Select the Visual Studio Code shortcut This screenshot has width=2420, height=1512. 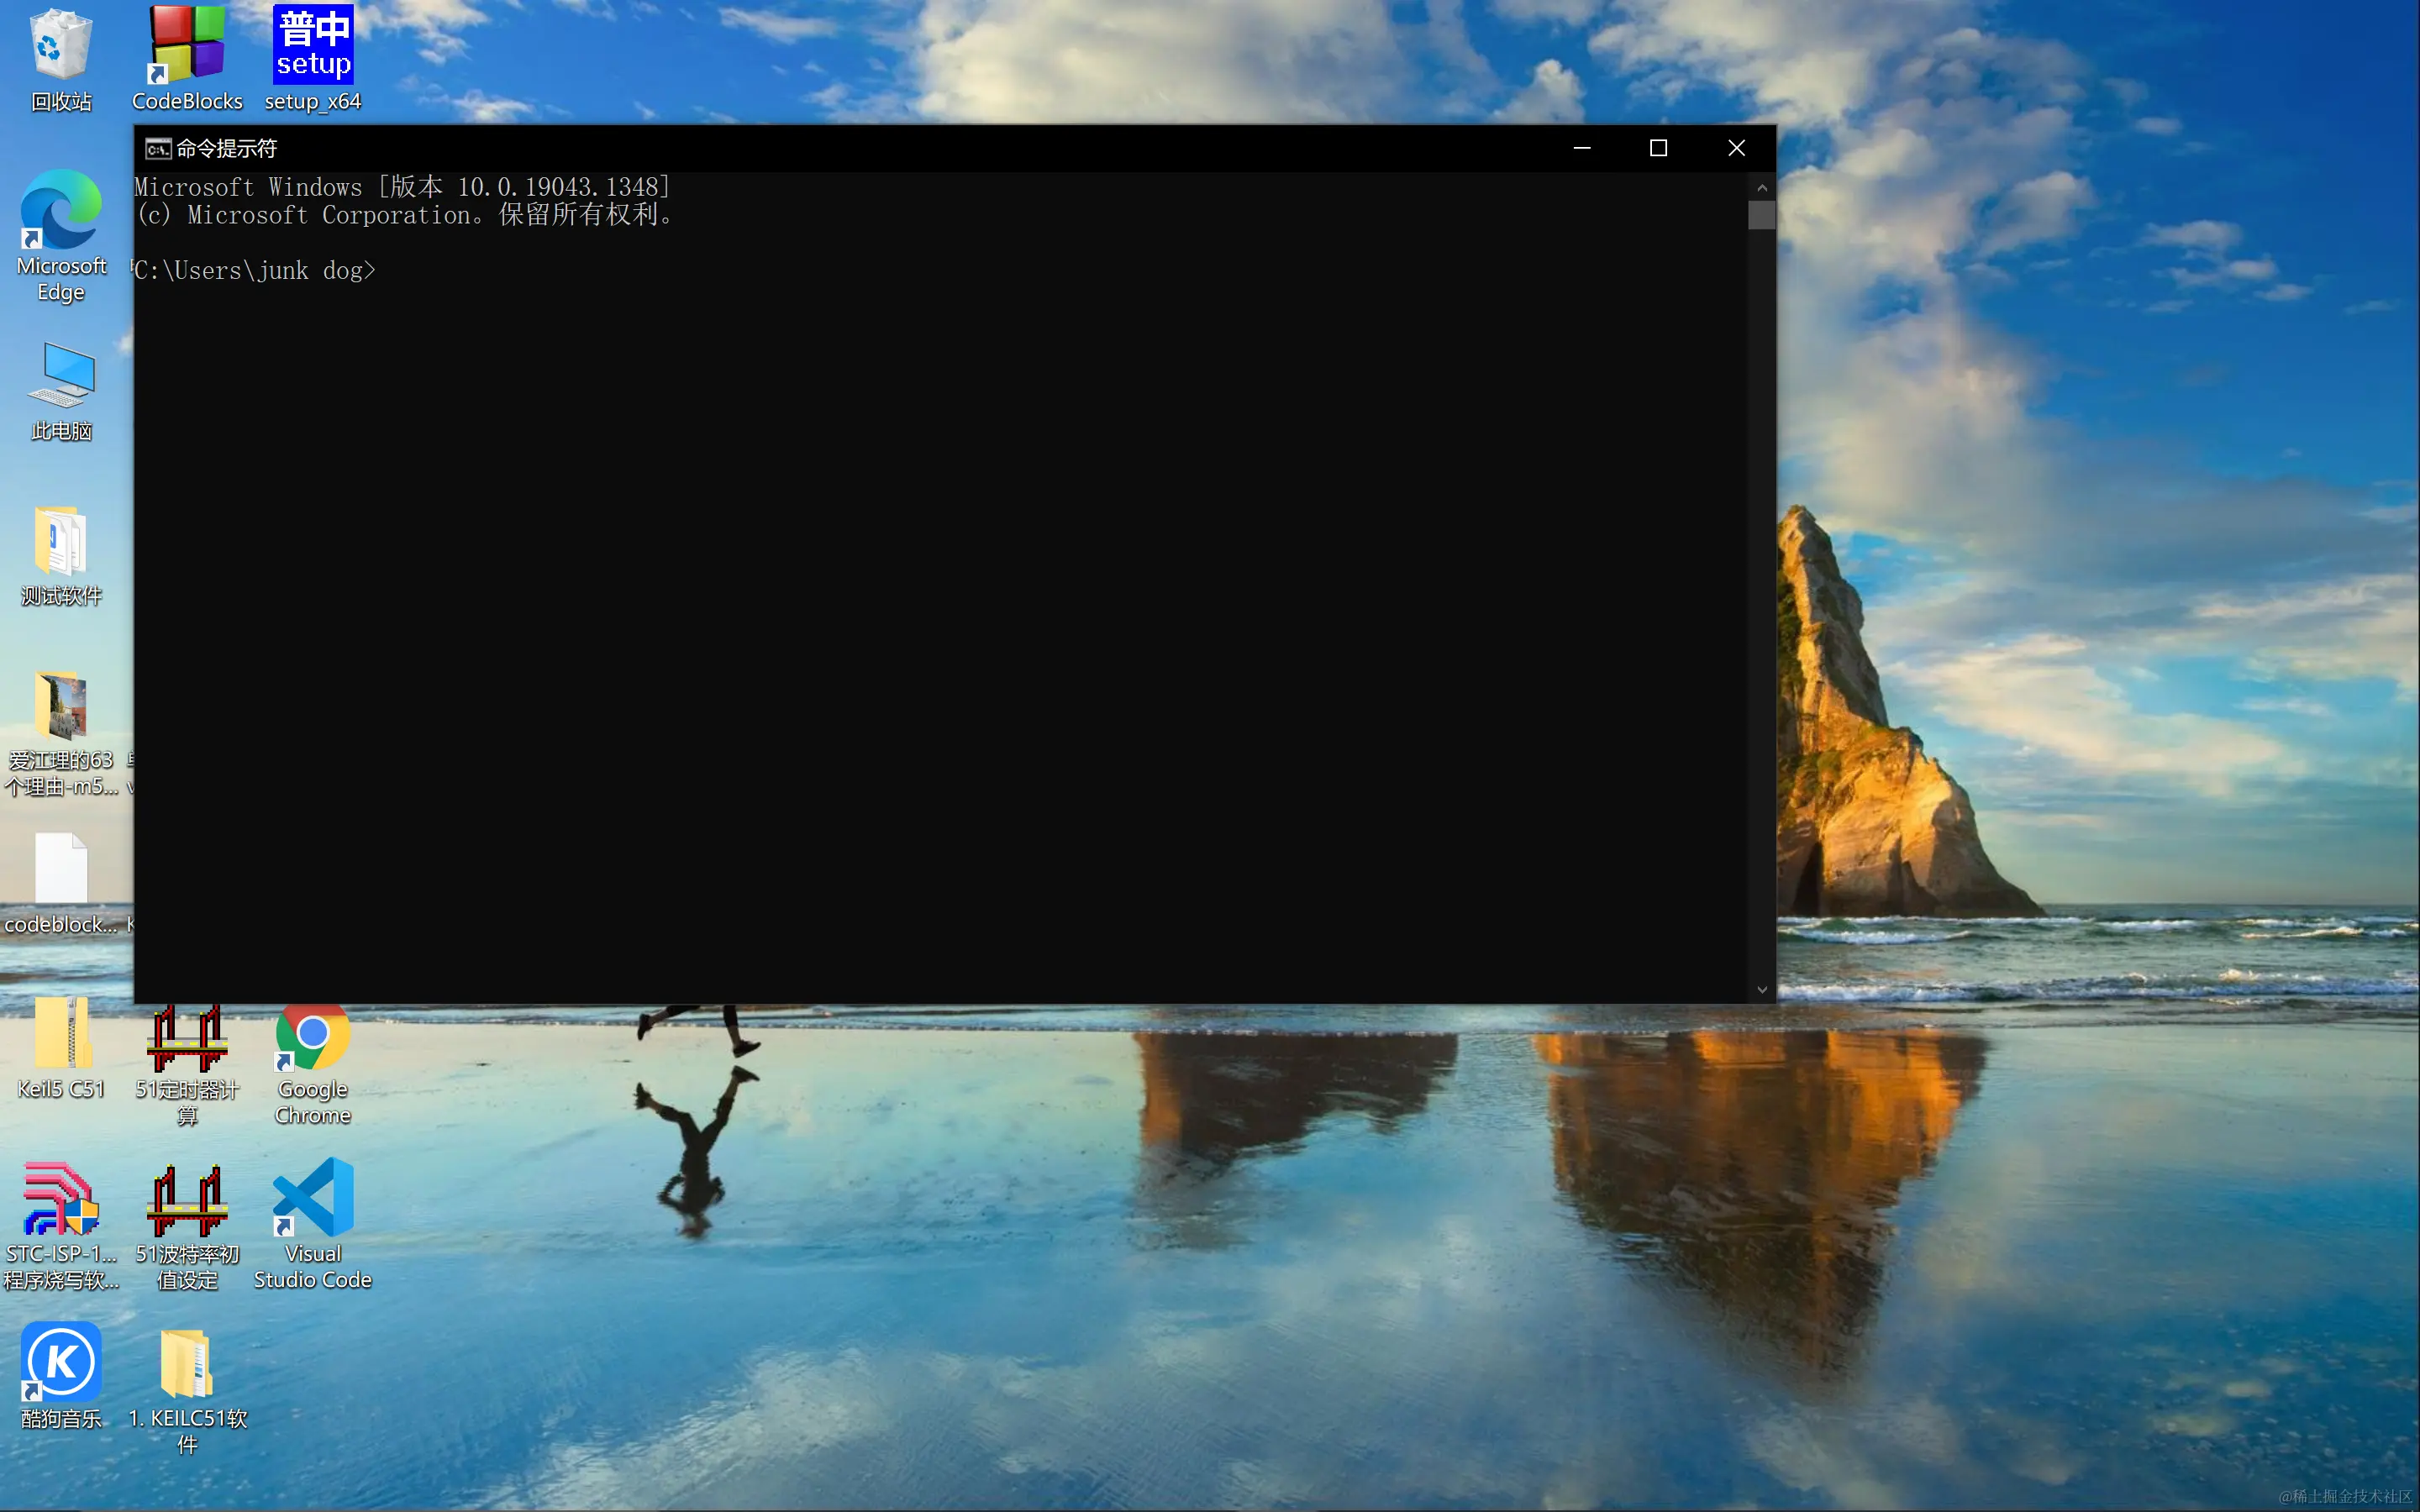pyautogui.click(x=313, y=1198)
